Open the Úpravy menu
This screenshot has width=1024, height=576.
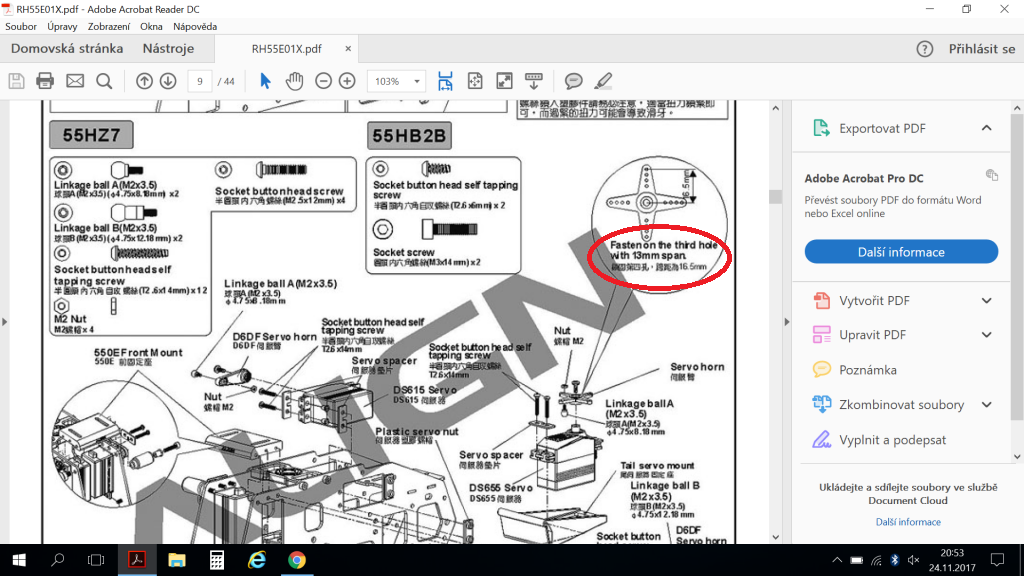point(61,26)
